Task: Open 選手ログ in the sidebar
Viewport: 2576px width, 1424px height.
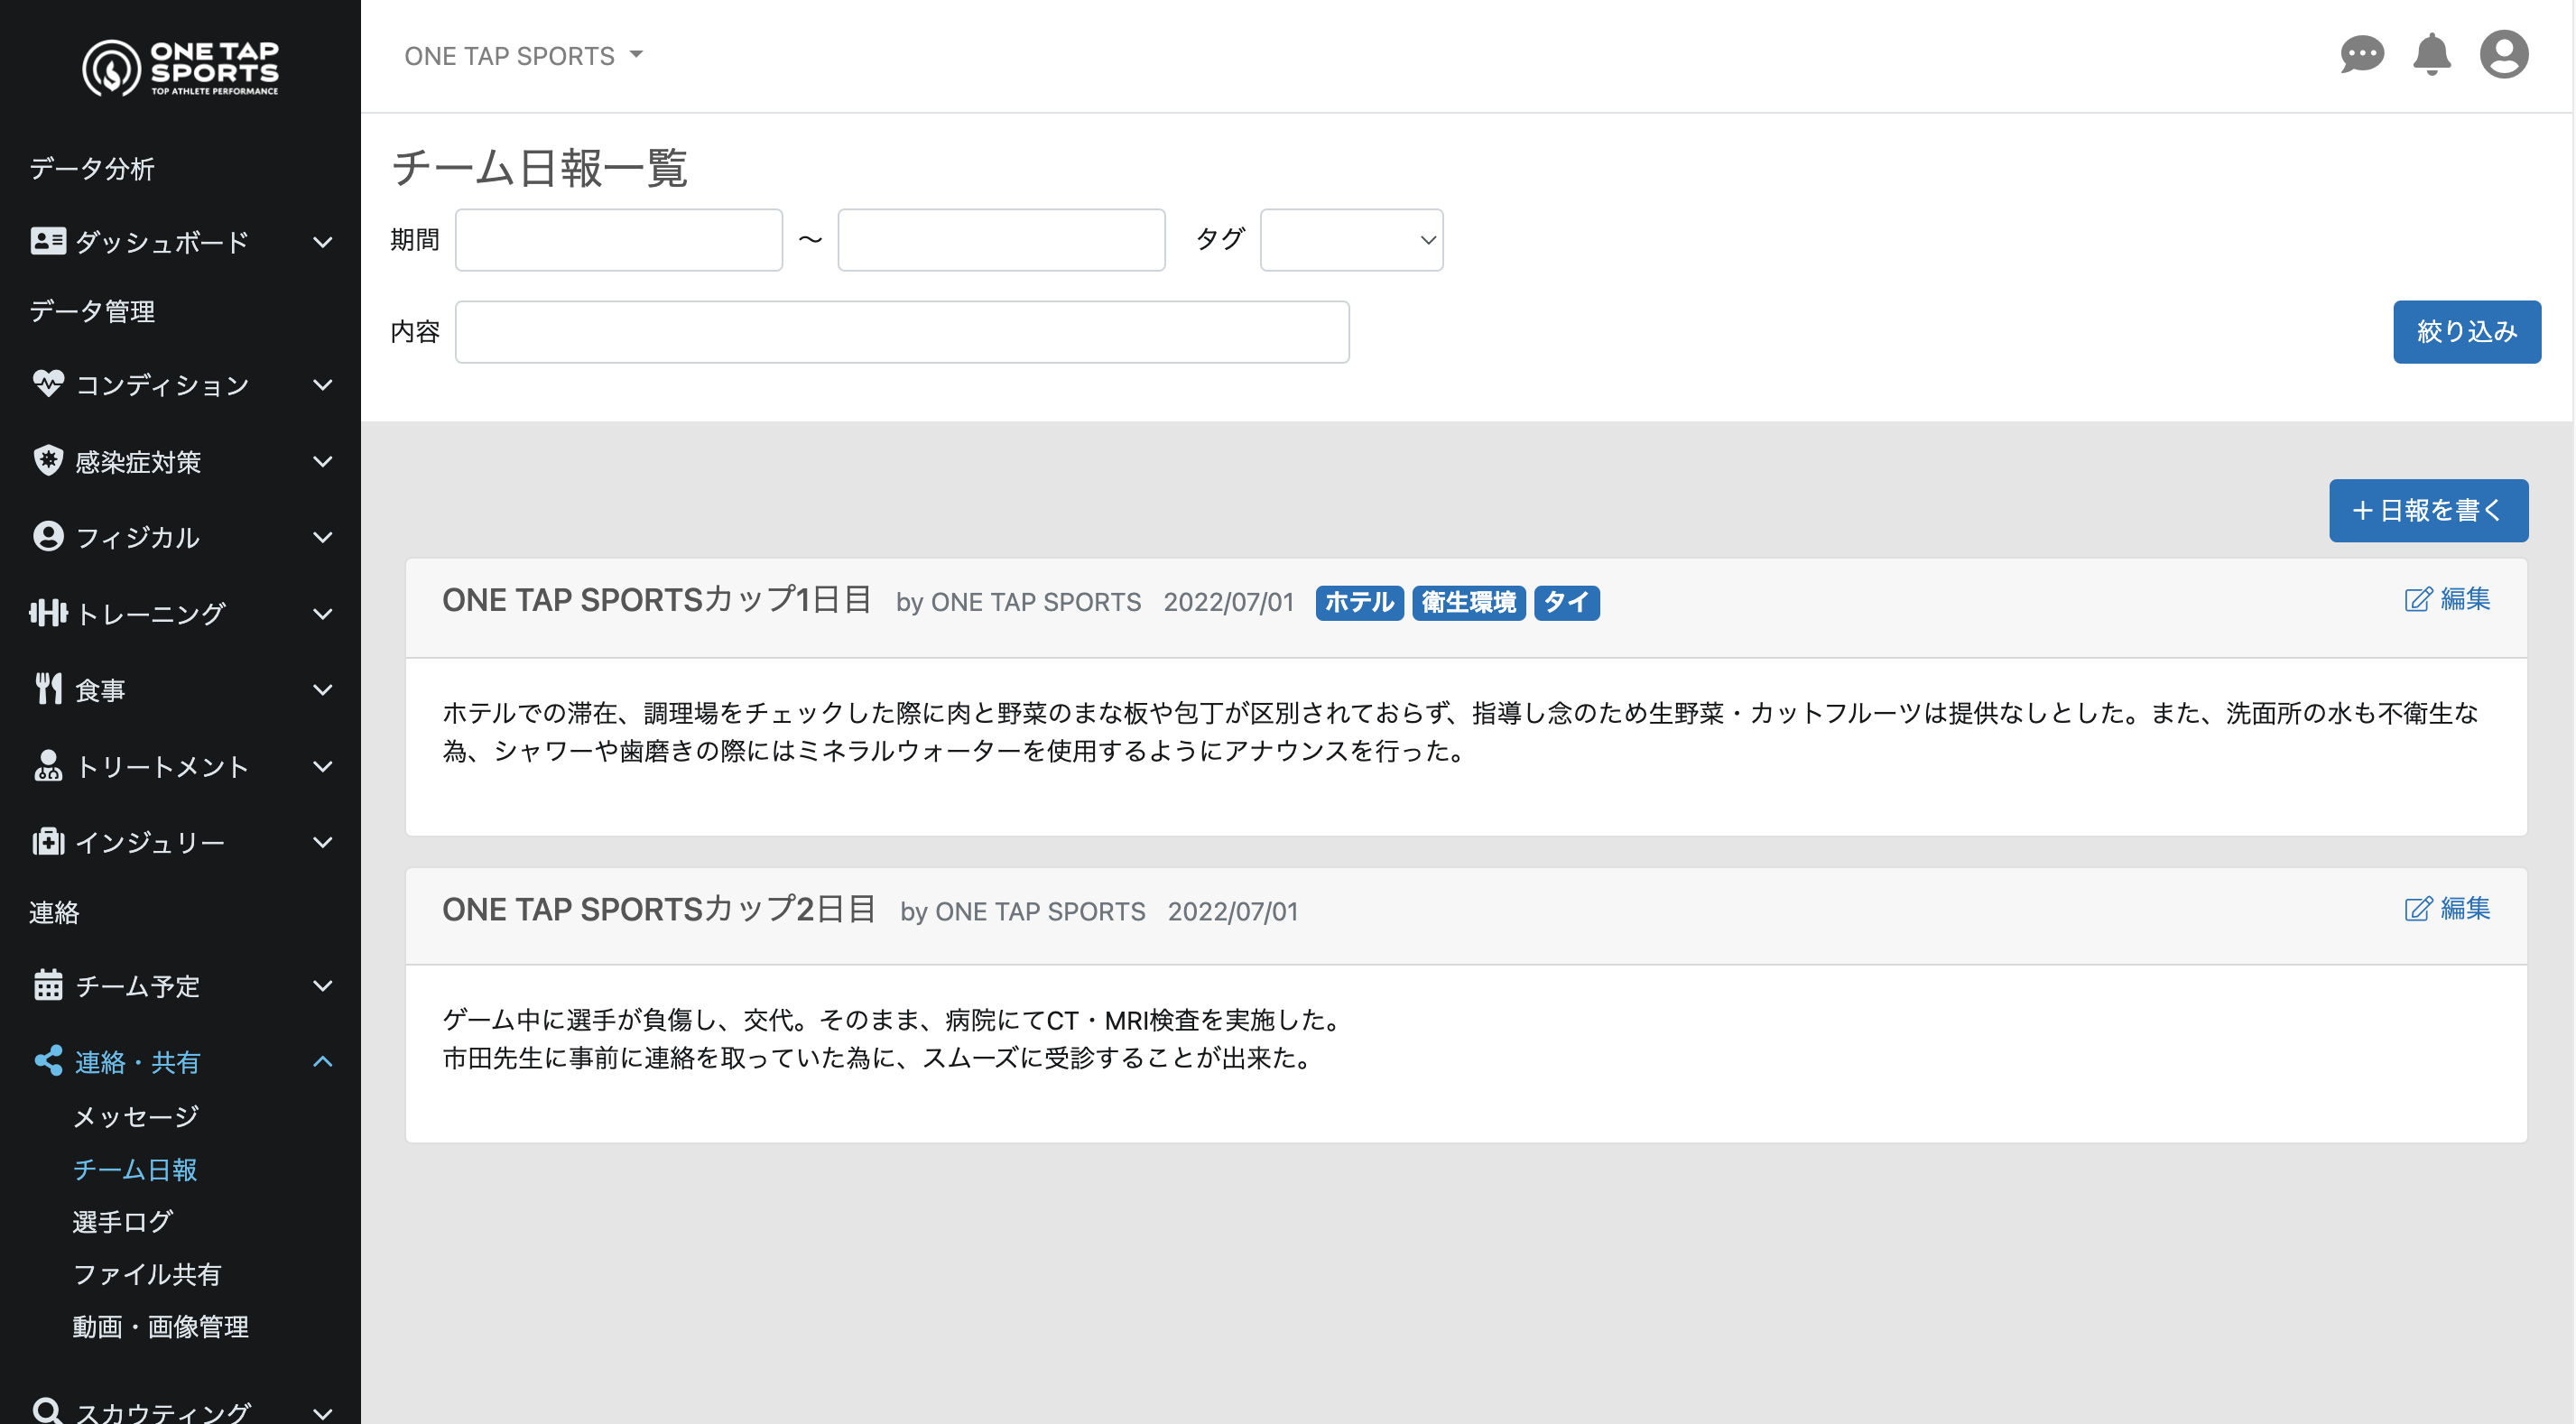Action: point(123,1221)
